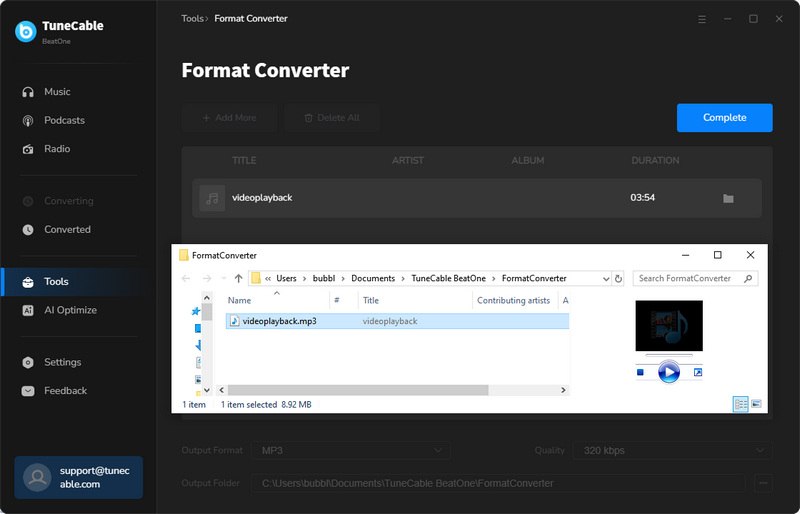Open the Quality 320 kbps dropdown
800x514 pixels.
(672, 451)
